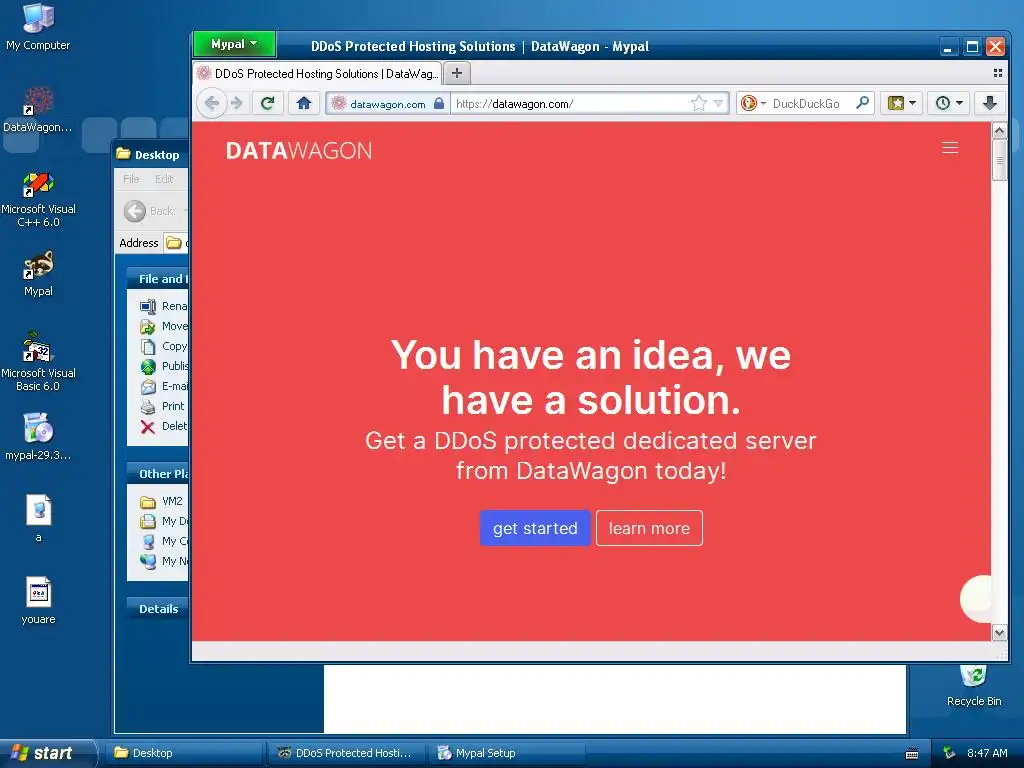The height and width of the screenshot is (768, 1024).
Task: Open the VM2 folder link in Other Places
Action: click(161, 501)
